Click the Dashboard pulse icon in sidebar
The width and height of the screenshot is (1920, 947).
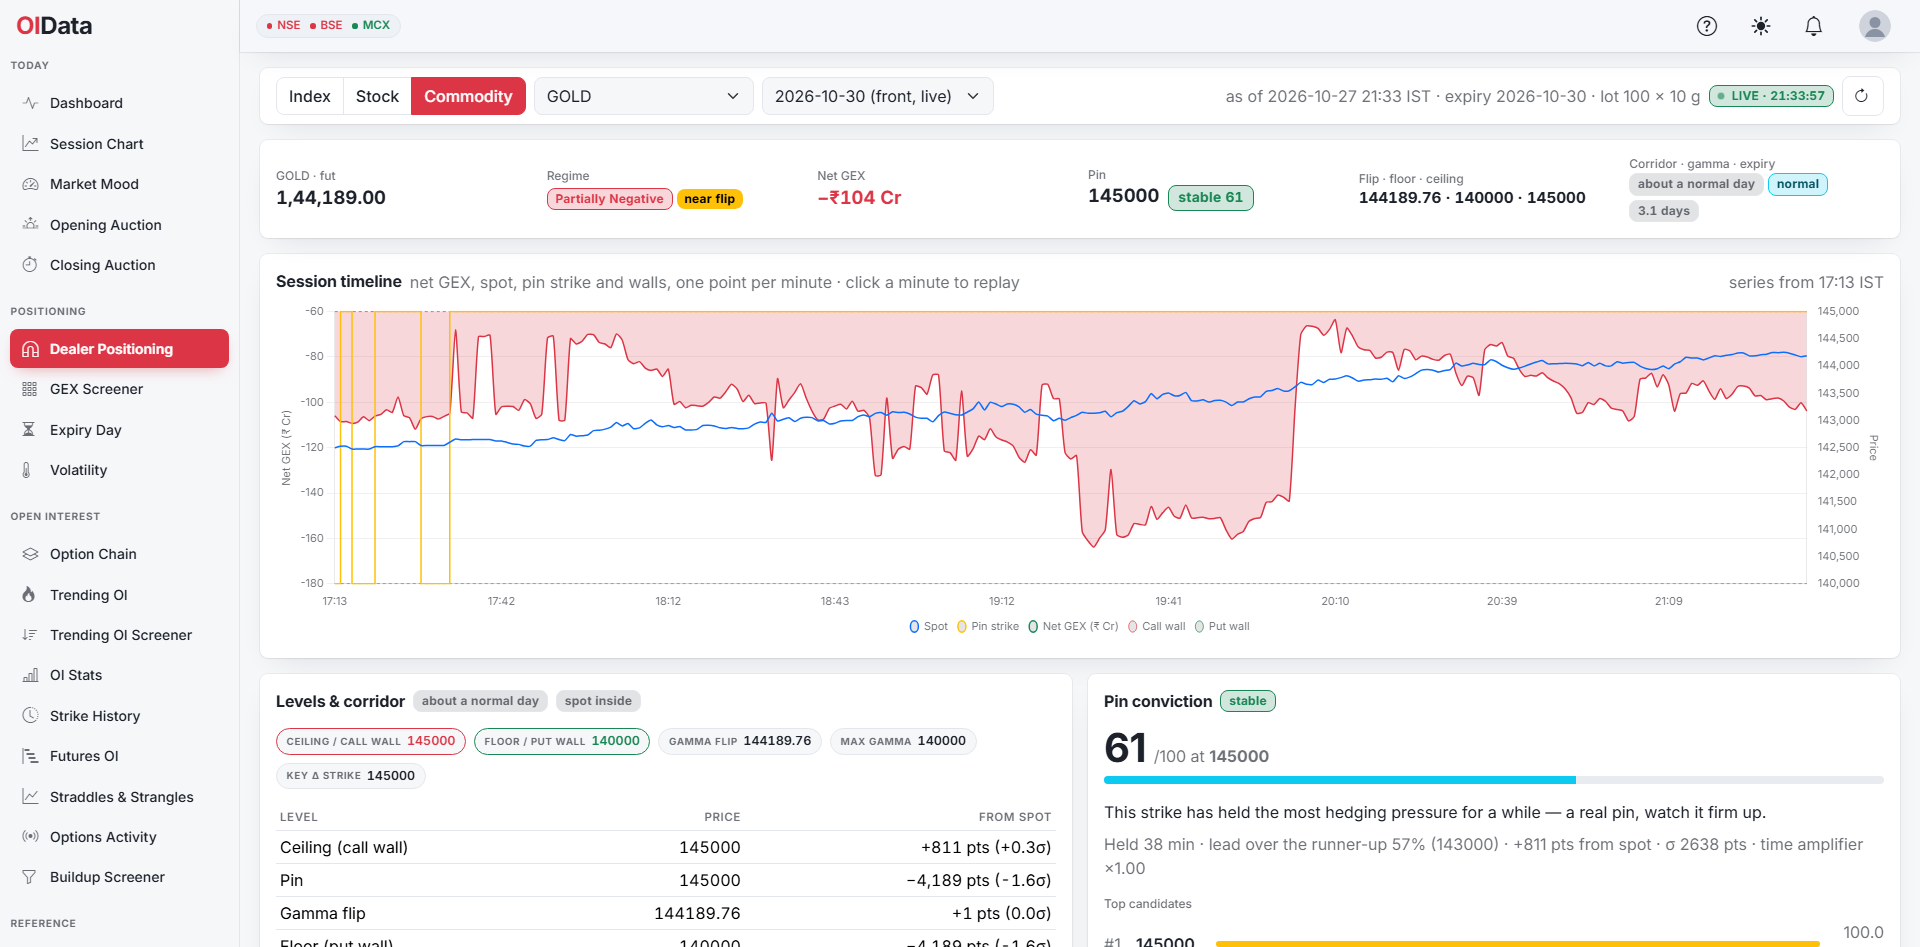click(30, 103)
